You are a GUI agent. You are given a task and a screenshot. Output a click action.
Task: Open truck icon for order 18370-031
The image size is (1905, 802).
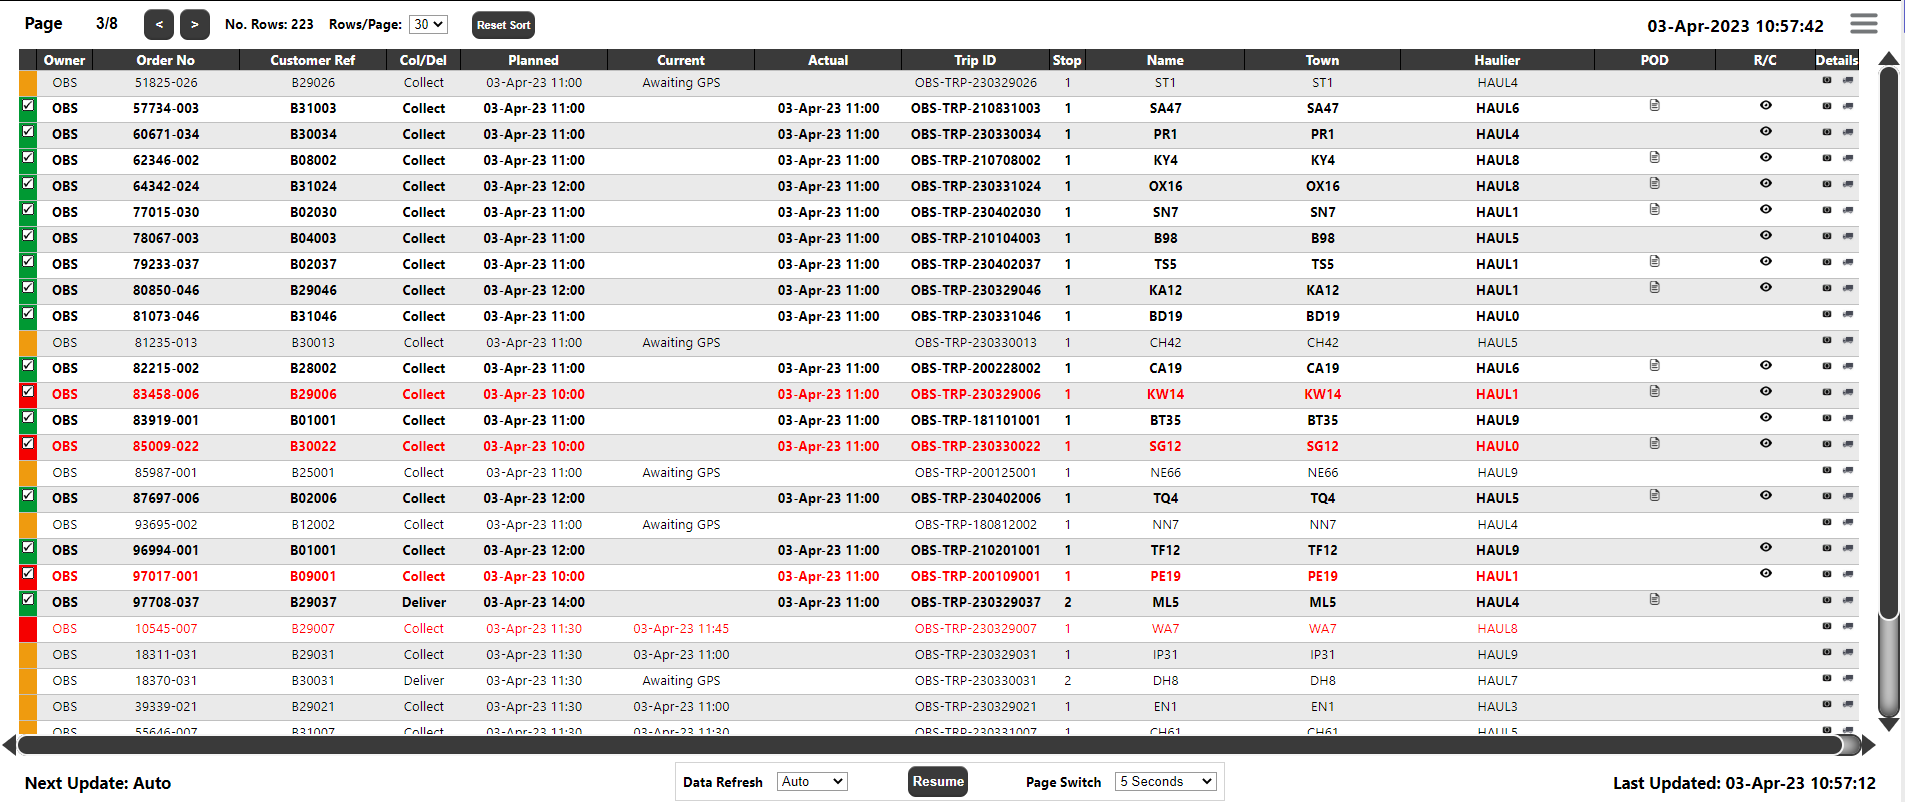point(1848,678)
